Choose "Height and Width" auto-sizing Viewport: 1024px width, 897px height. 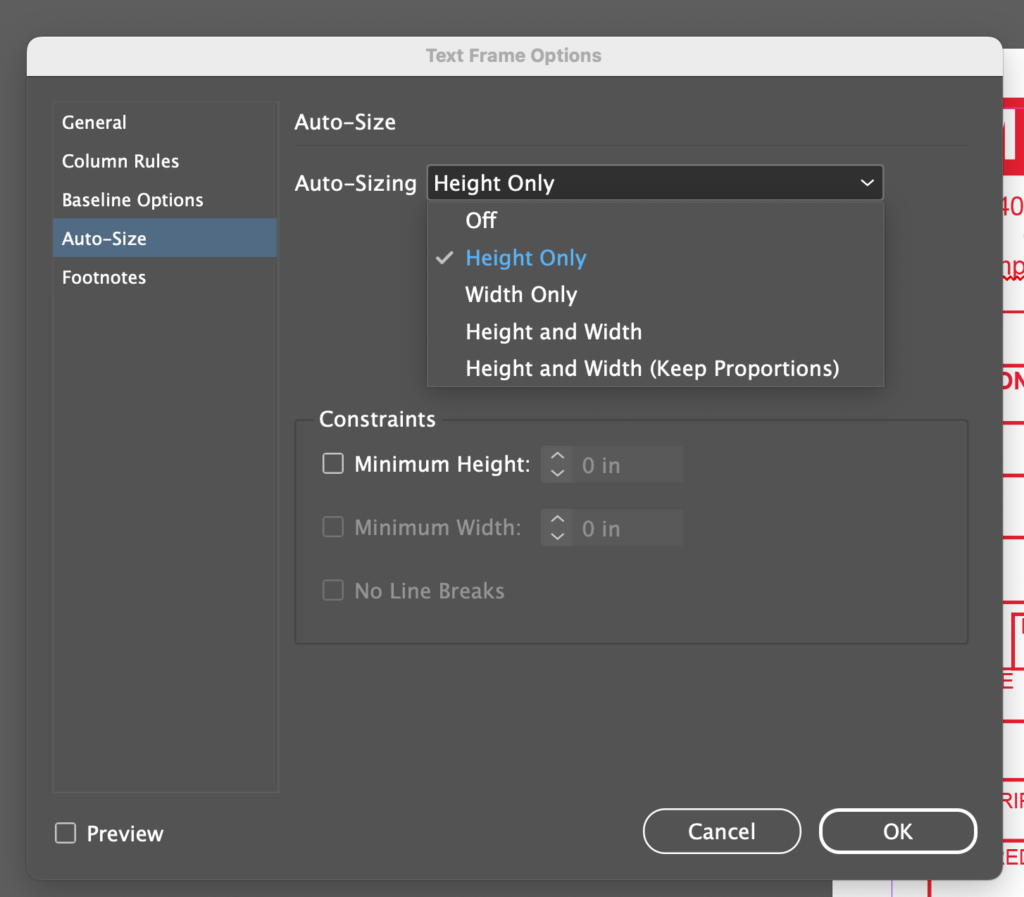point(553,331)
